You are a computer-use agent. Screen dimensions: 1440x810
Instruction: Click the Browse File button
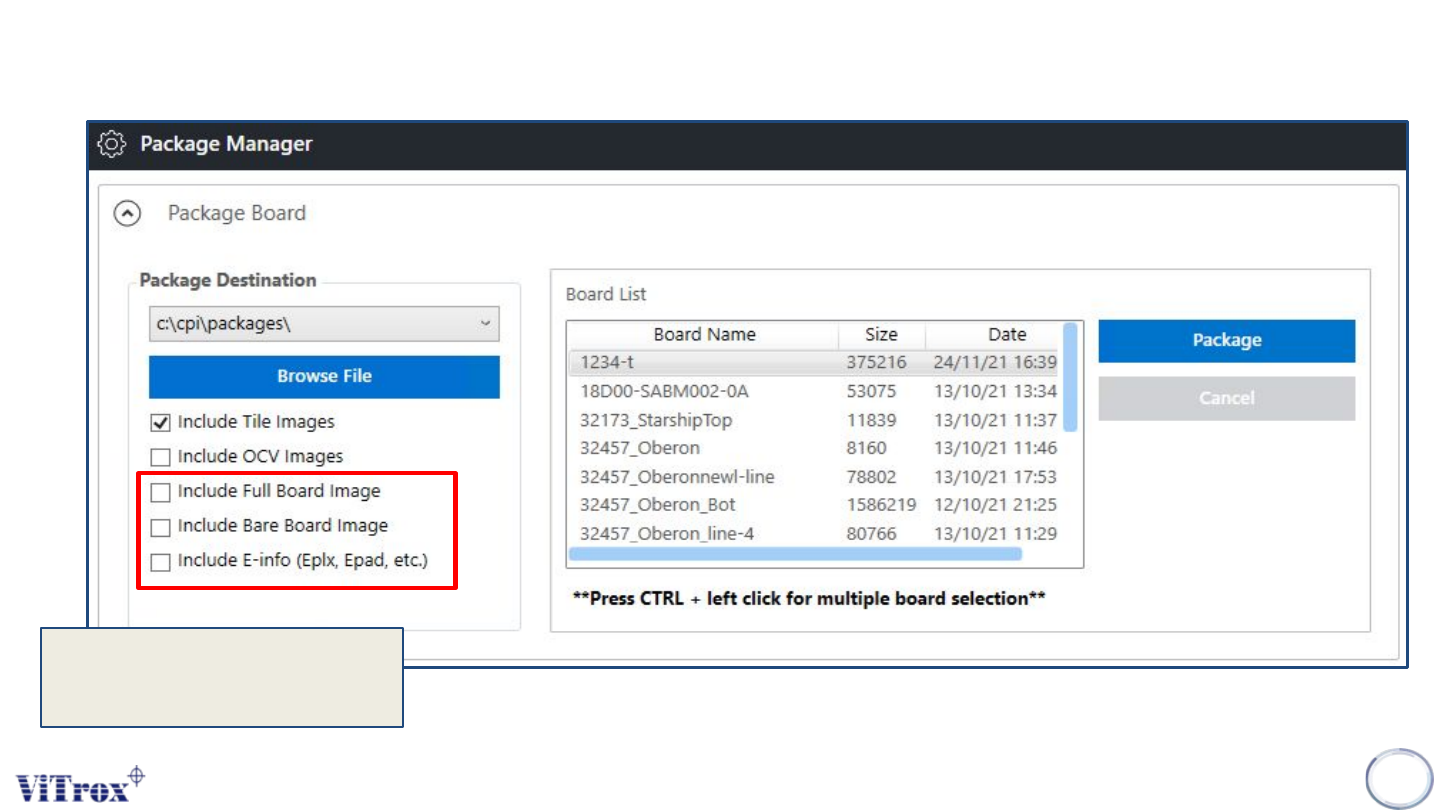pyautogui.click(x=324, y=377)
